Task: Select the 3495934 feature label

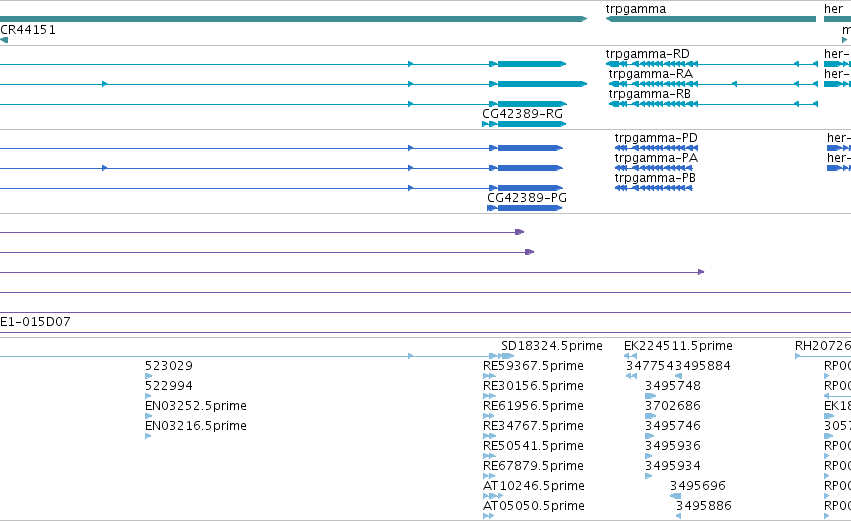Action: (672, 466)
